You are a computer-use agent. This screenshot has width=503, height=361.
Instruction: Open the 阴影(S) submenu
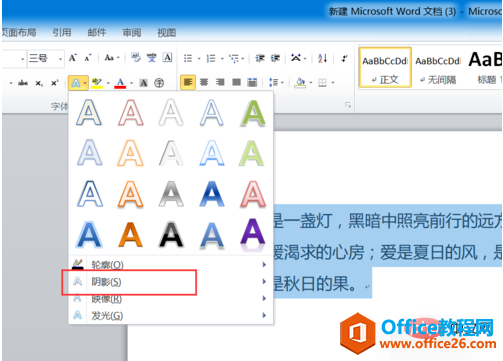pyautogui.click(x=171, y=282)
